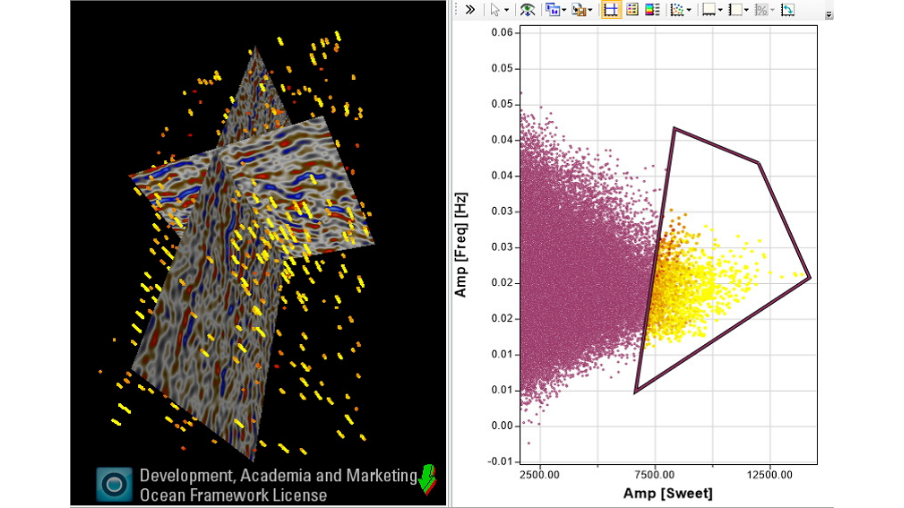Open the window layout dropdown arrow
This screenshot has height=508, width=904.
564,11
